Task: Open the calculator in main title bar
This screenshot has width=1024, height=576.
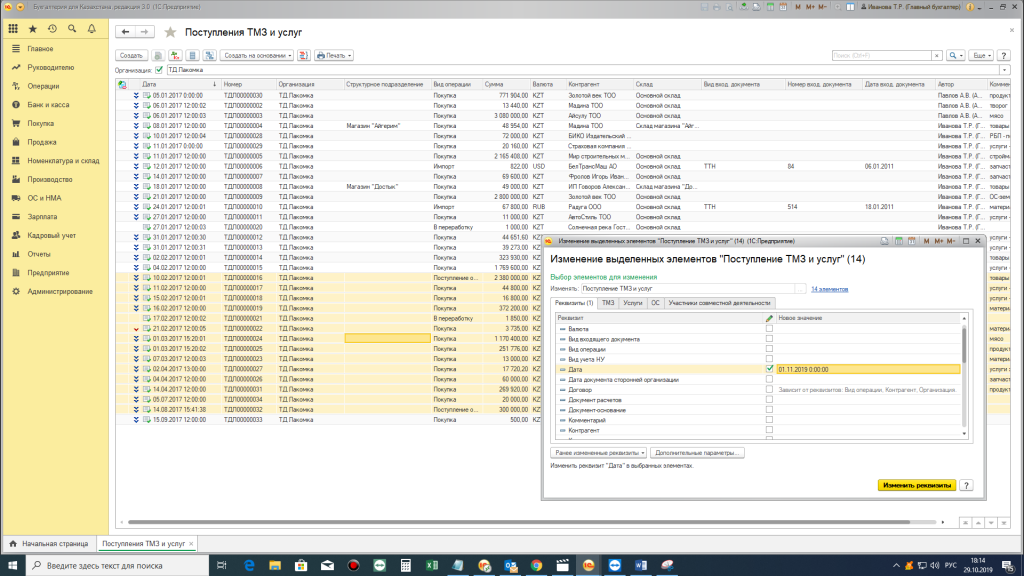Action: [x=771, y=7]
